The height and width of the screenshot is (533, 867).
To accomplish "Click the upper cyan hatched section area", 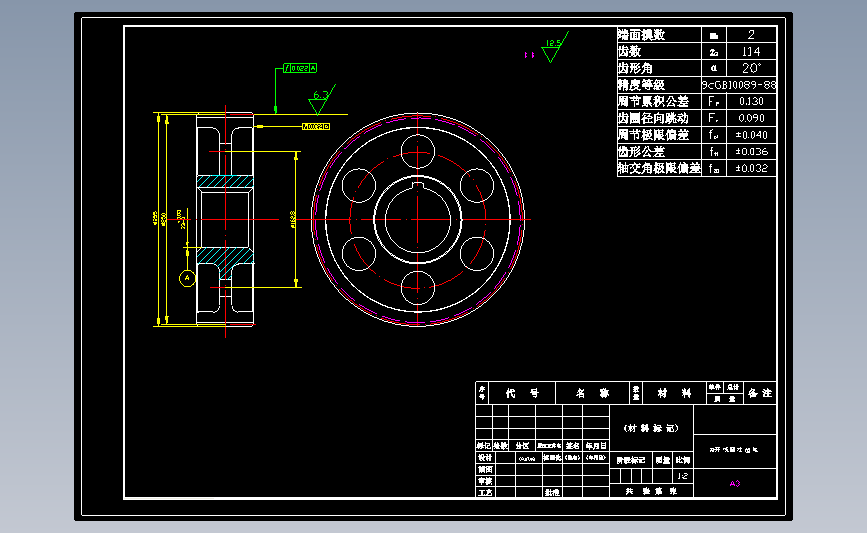I will [x=225, y=181].
